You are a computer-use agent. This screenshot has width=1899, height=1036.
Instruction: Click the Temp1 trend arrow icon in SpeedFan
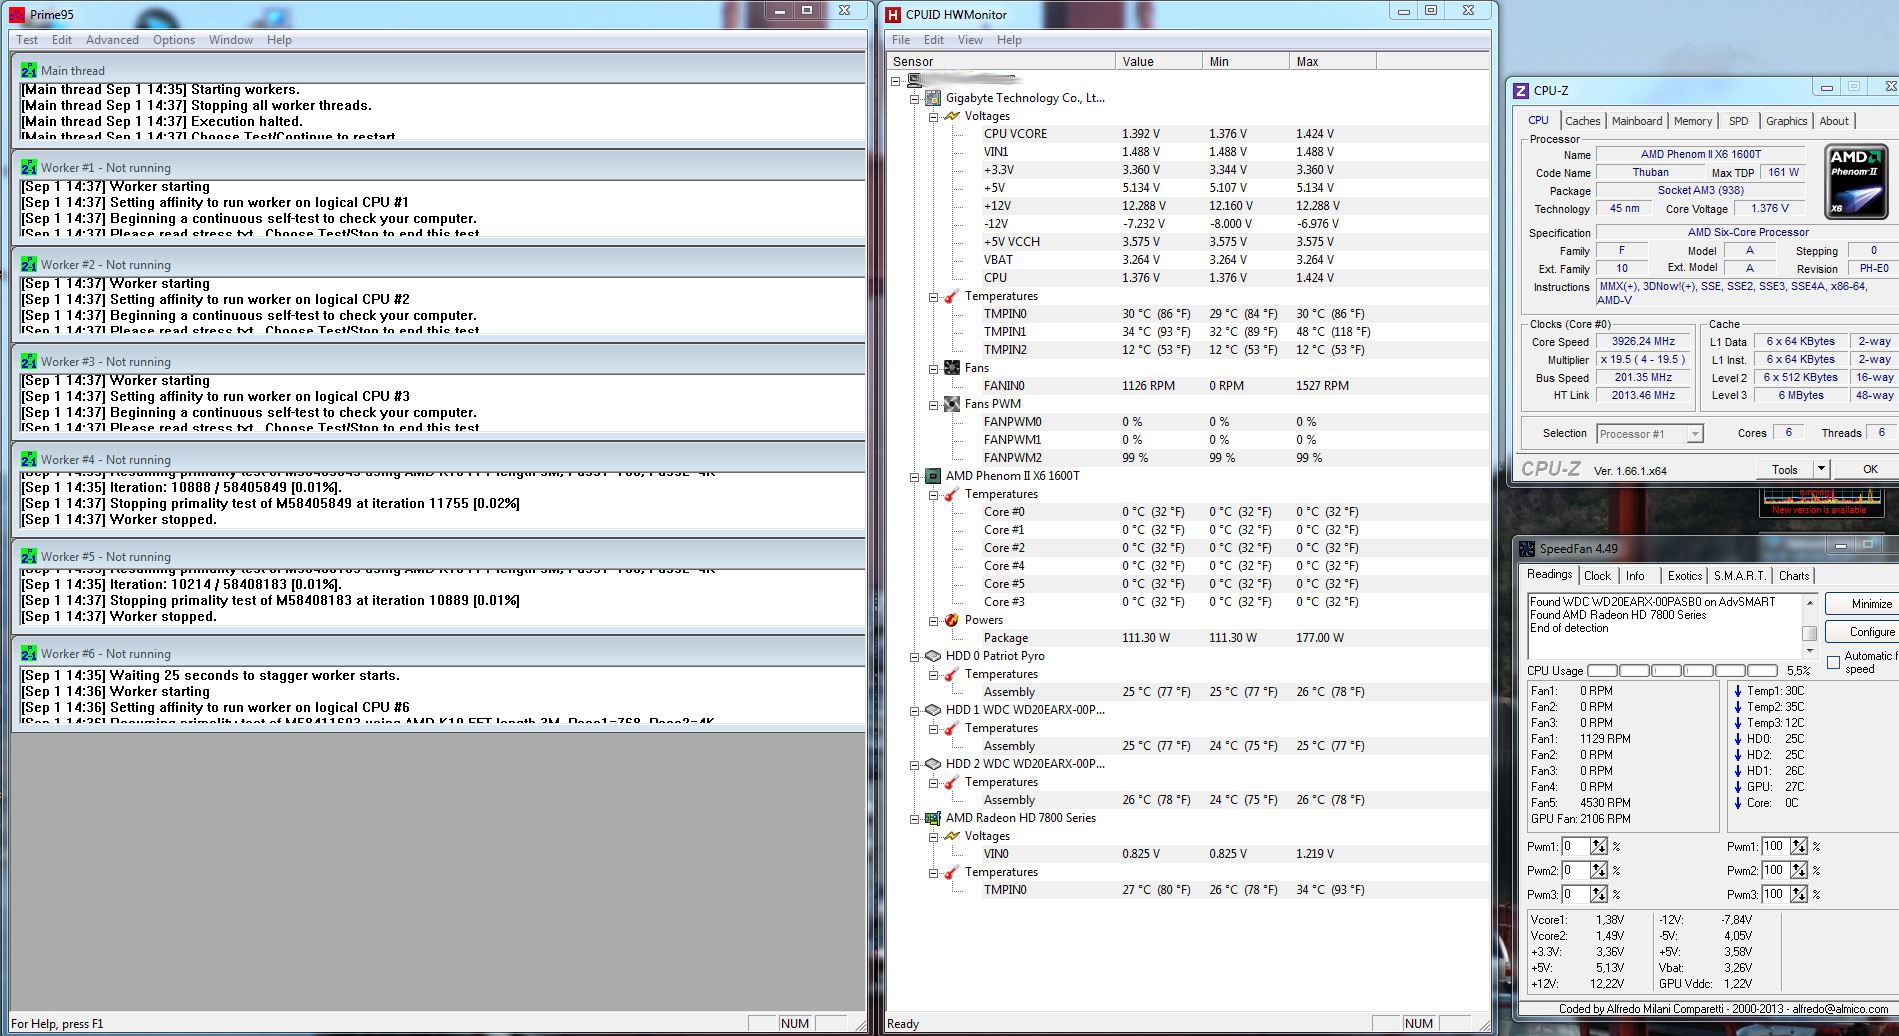(x=1738, y=691)
